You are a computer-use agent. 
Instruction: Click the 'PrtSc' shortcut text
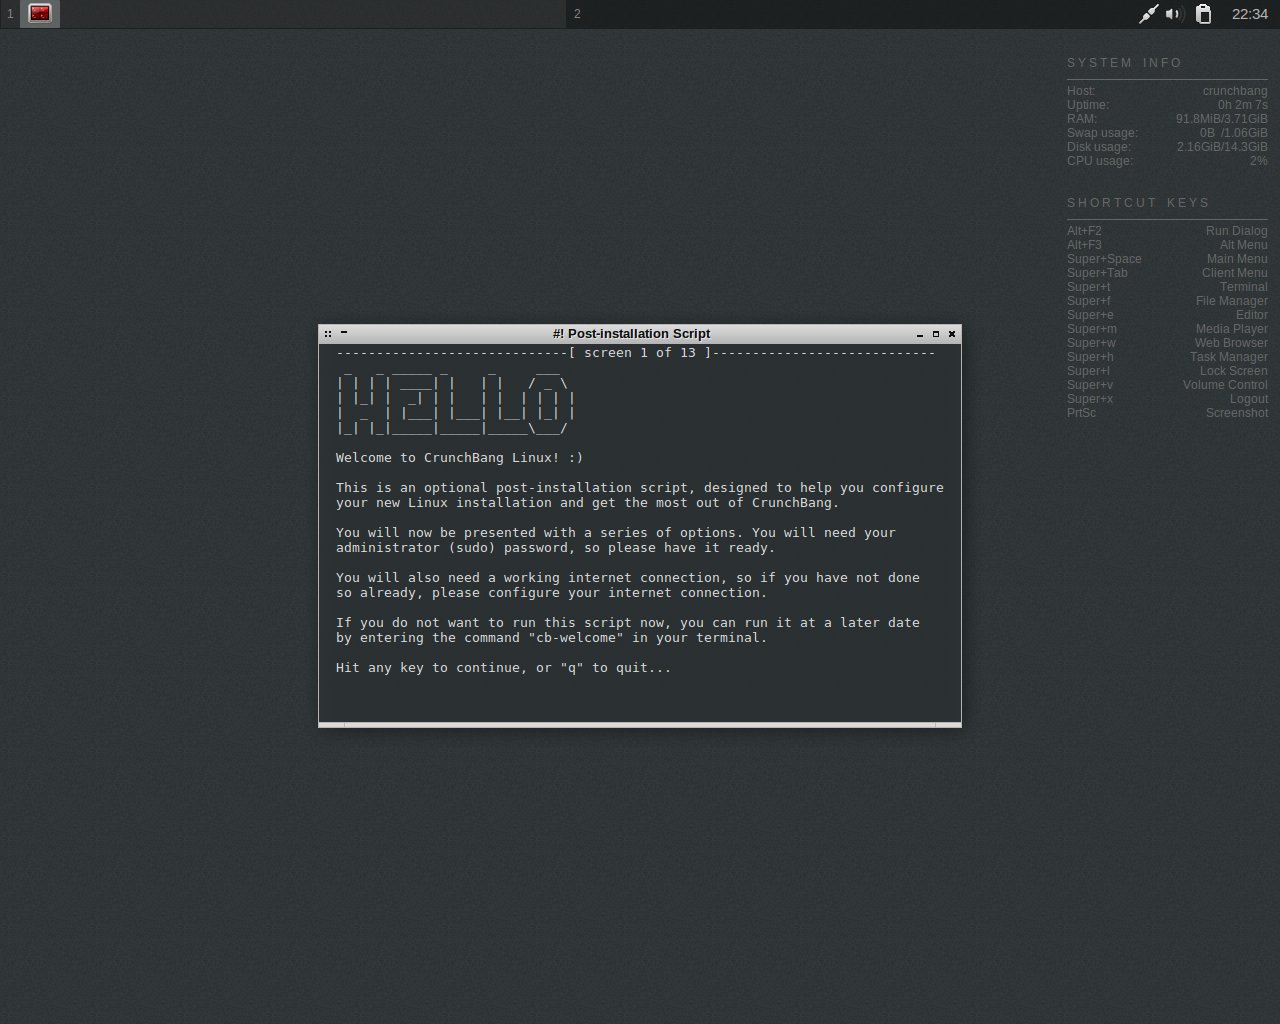point(1081,413)
